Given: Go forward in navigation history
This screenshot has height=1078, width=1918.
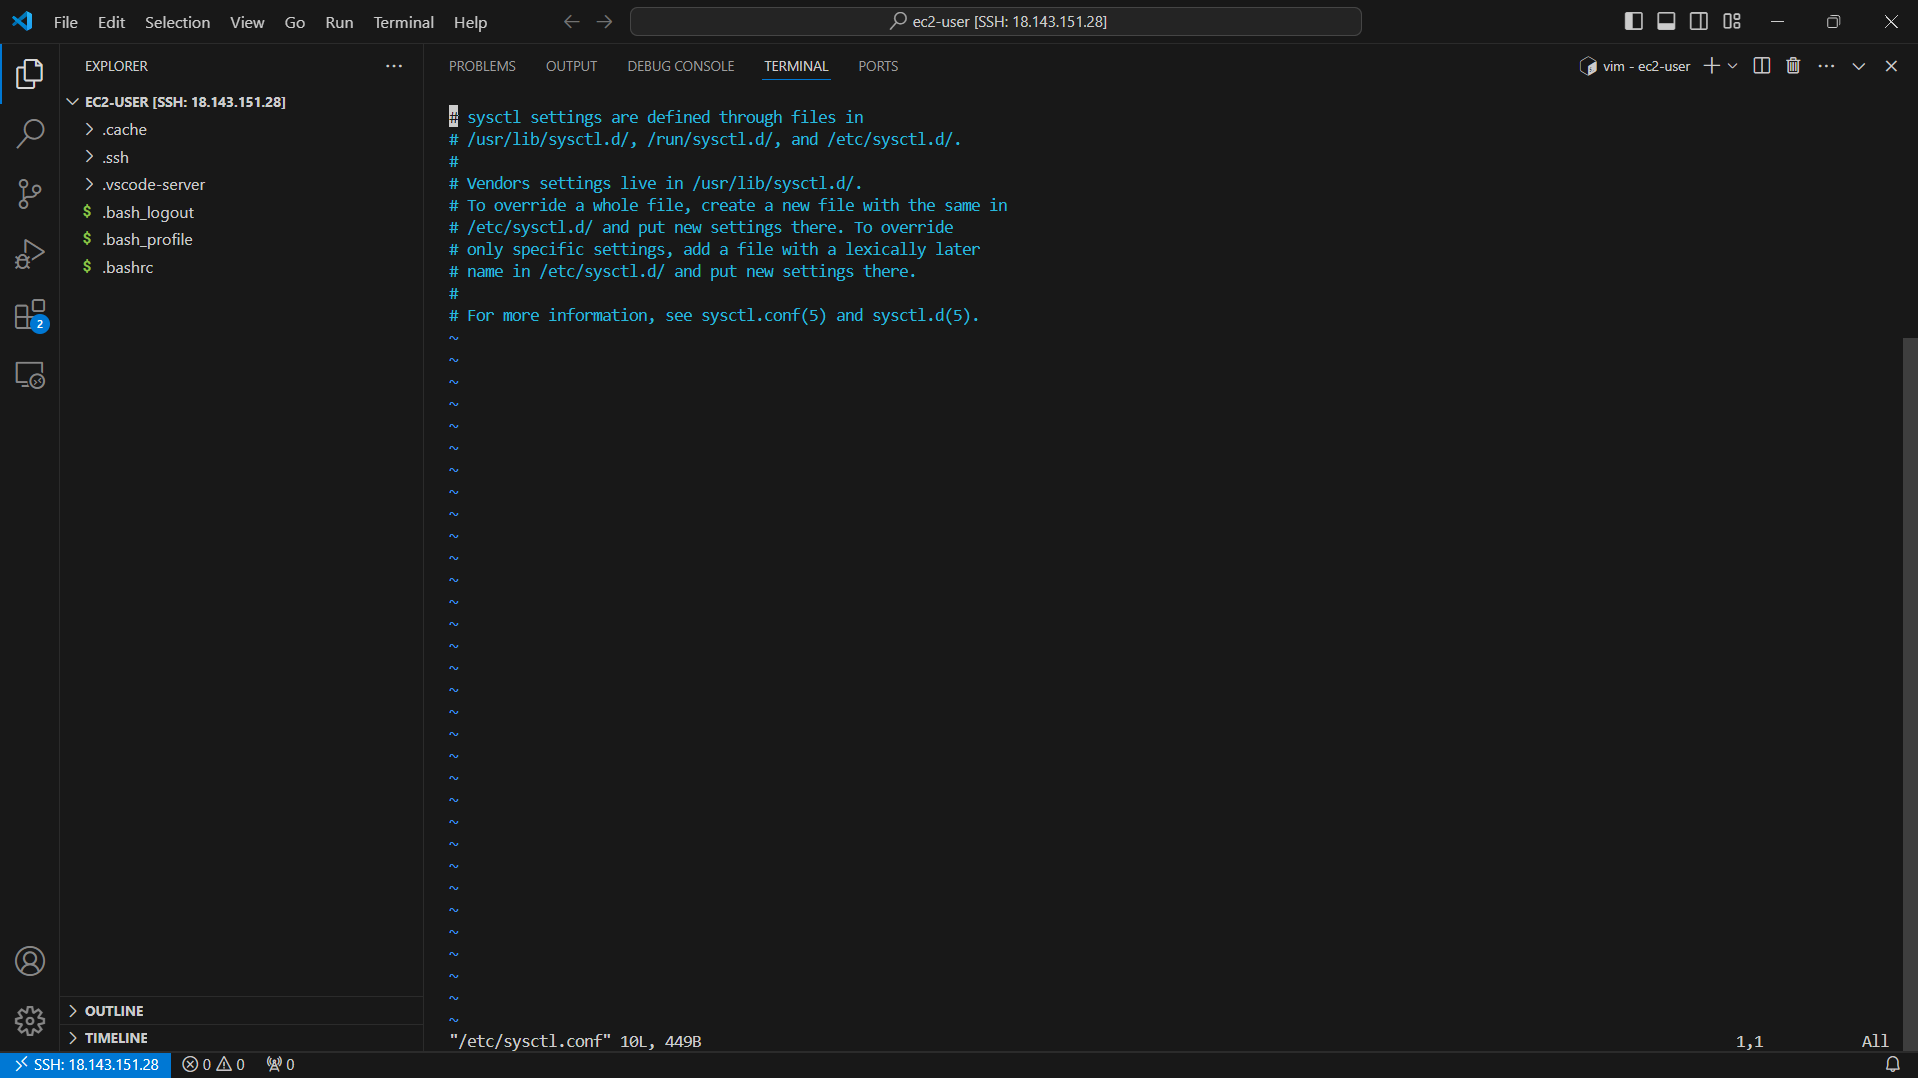Looking at the screenshot, I should 604,21.
